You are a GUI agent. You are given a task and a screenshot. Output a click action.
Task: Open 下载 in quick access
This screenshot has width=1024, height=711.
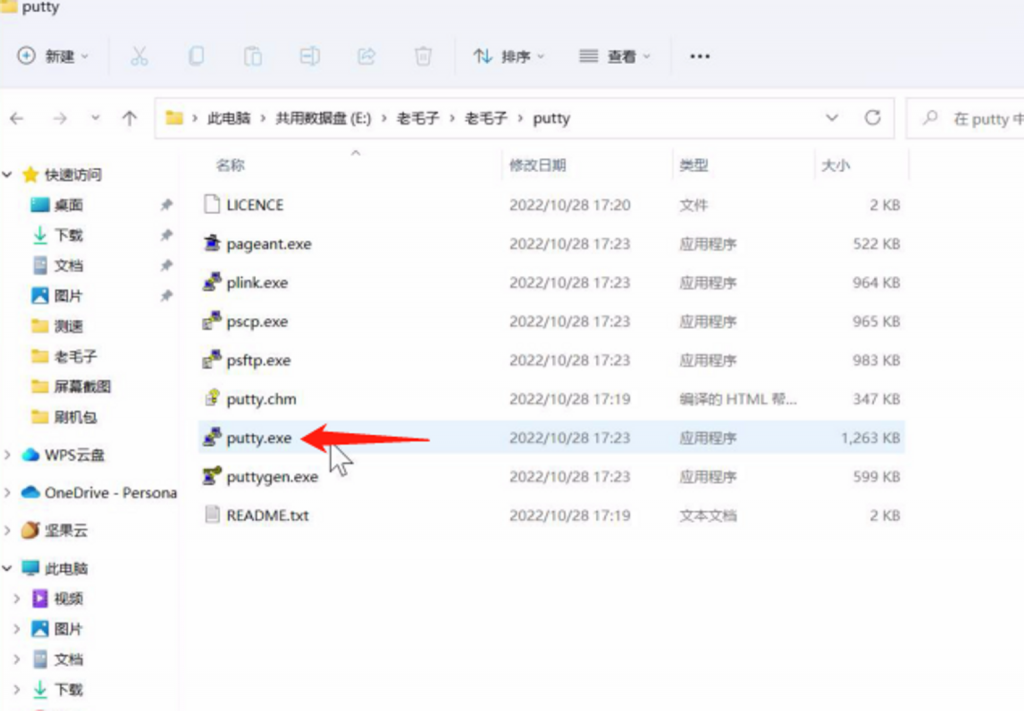coord(68,235)
